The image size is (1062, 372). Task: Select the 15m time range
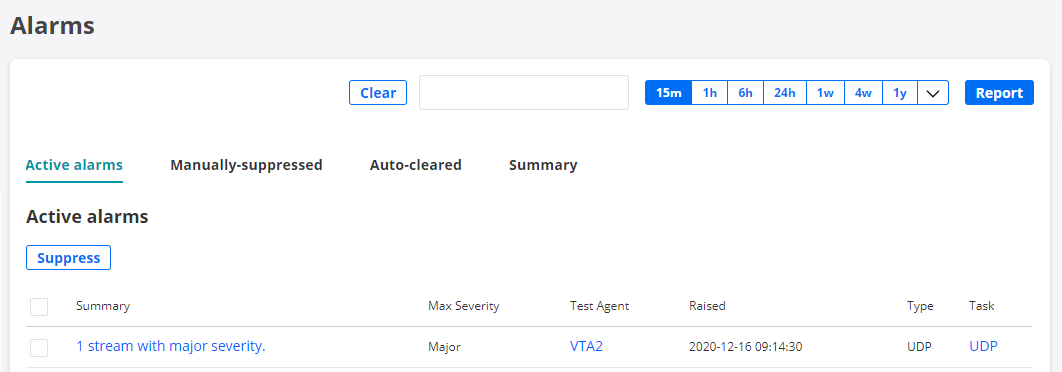(x=668, y=93)
